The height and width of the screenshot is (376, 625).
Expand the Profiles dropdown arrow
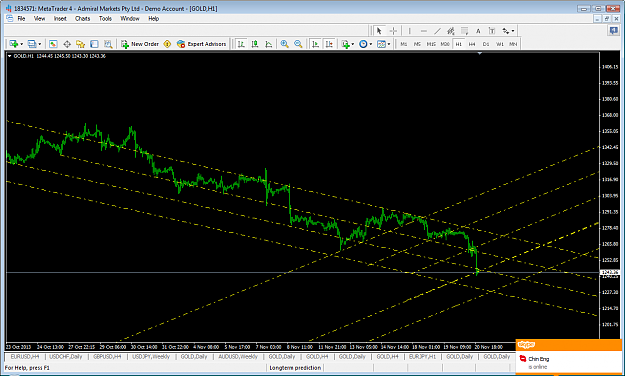coord(39,44)
